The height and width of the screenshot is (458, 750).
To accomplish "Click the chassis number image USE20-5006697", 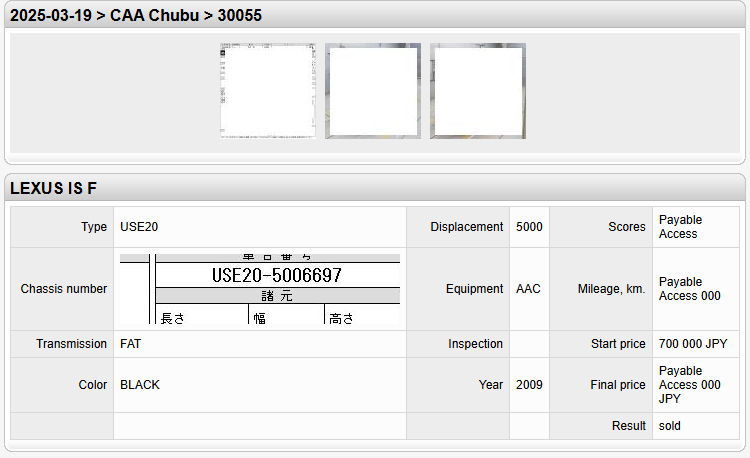I will click(x=260, y=289).
